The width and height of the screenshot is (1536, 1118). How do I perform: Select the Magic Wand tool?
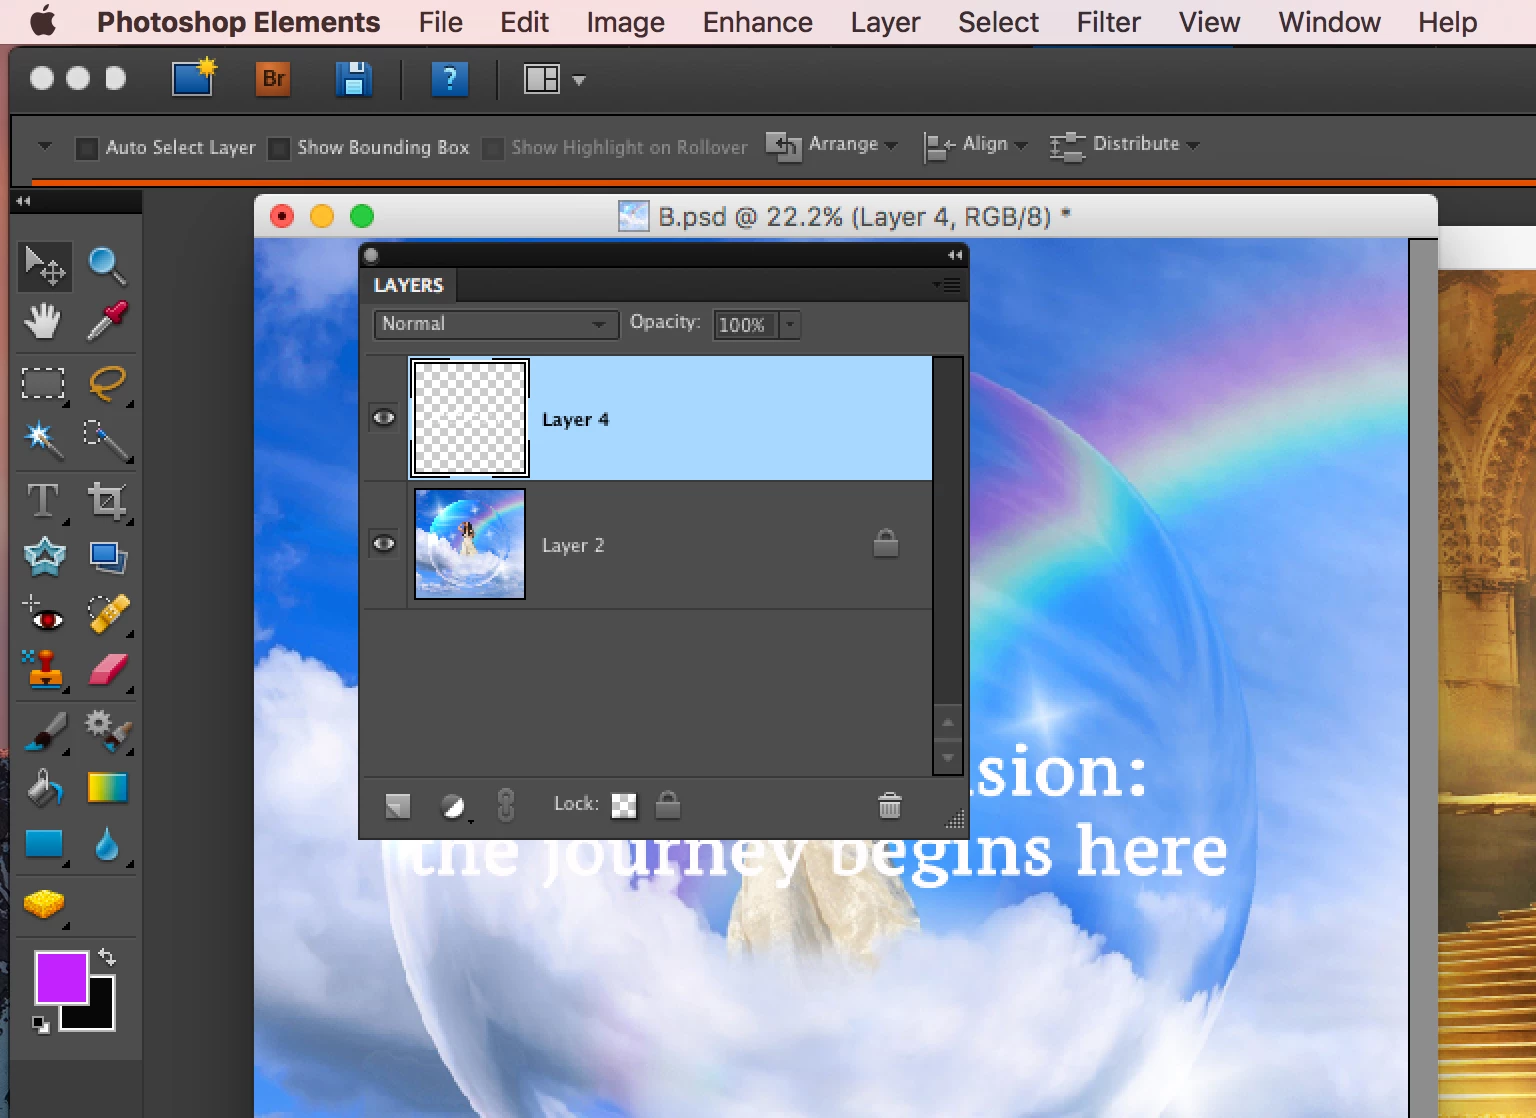(x=43, y=439)
